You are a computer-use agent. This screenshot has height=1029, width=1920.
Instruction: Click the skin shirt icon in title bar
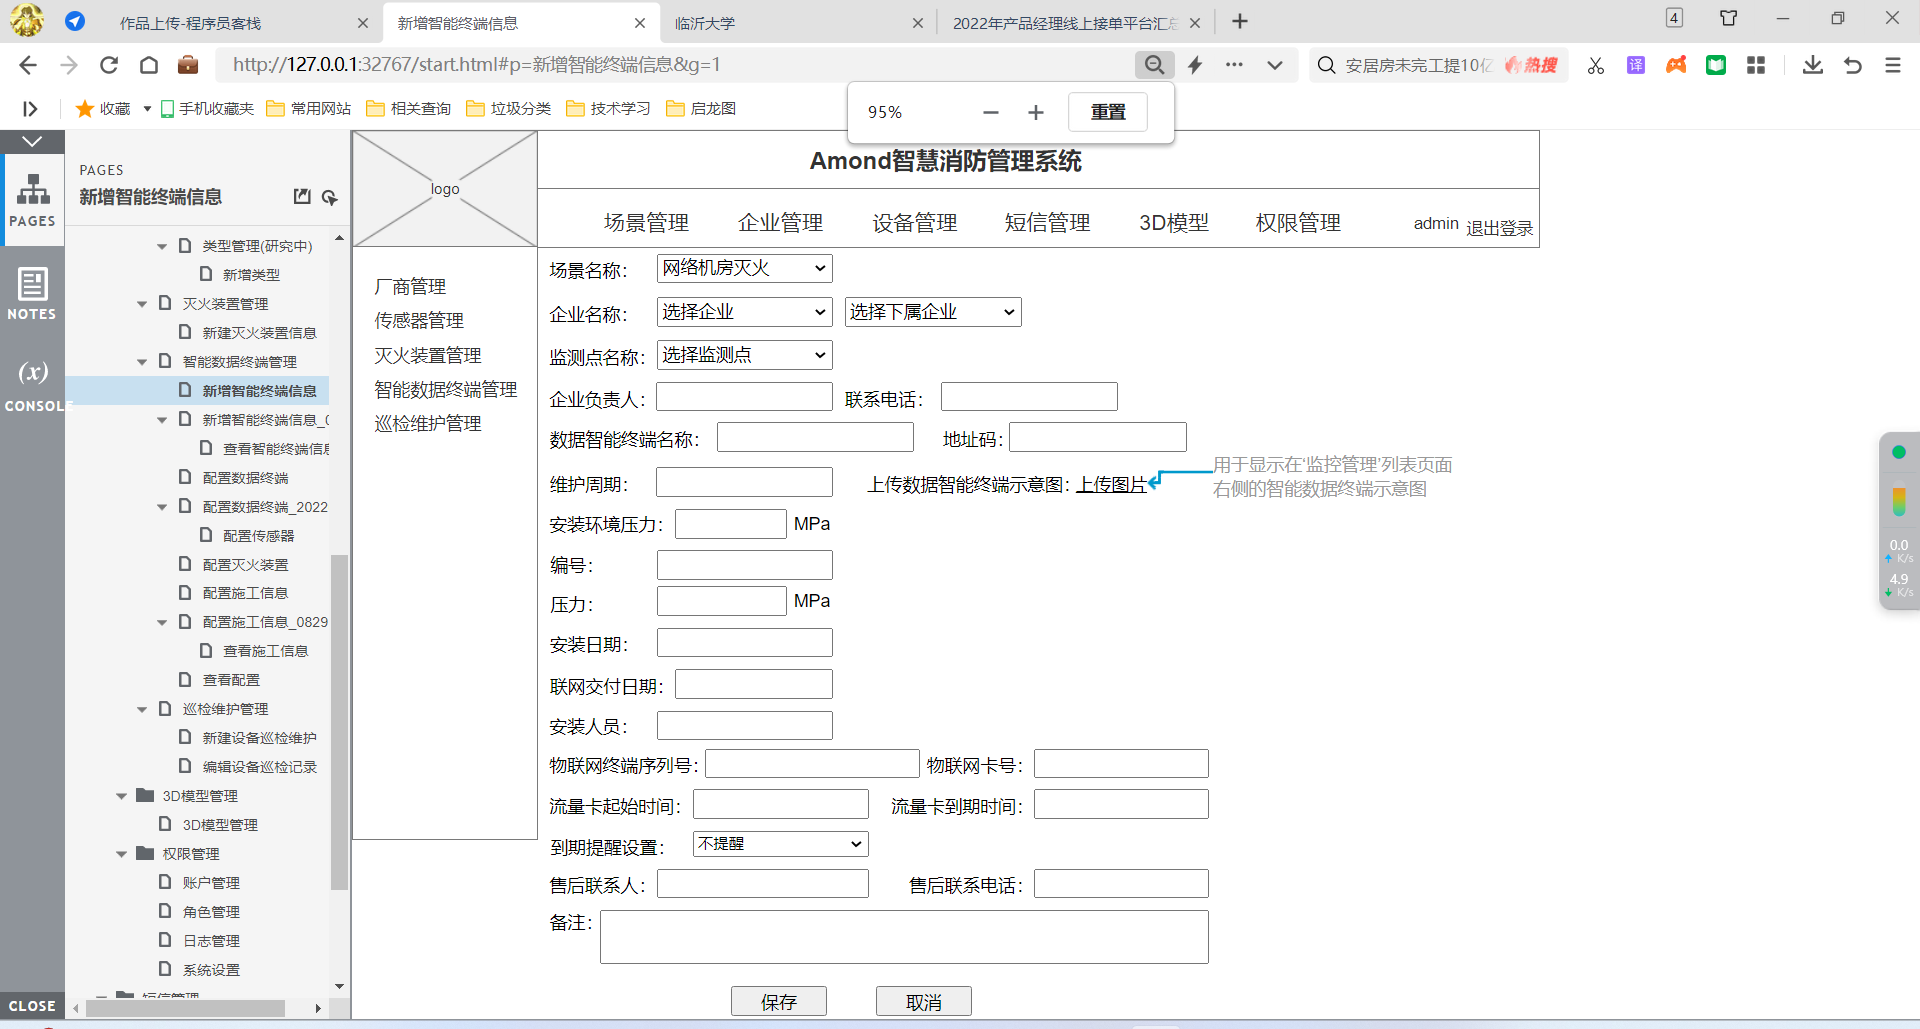(1728, 18)
